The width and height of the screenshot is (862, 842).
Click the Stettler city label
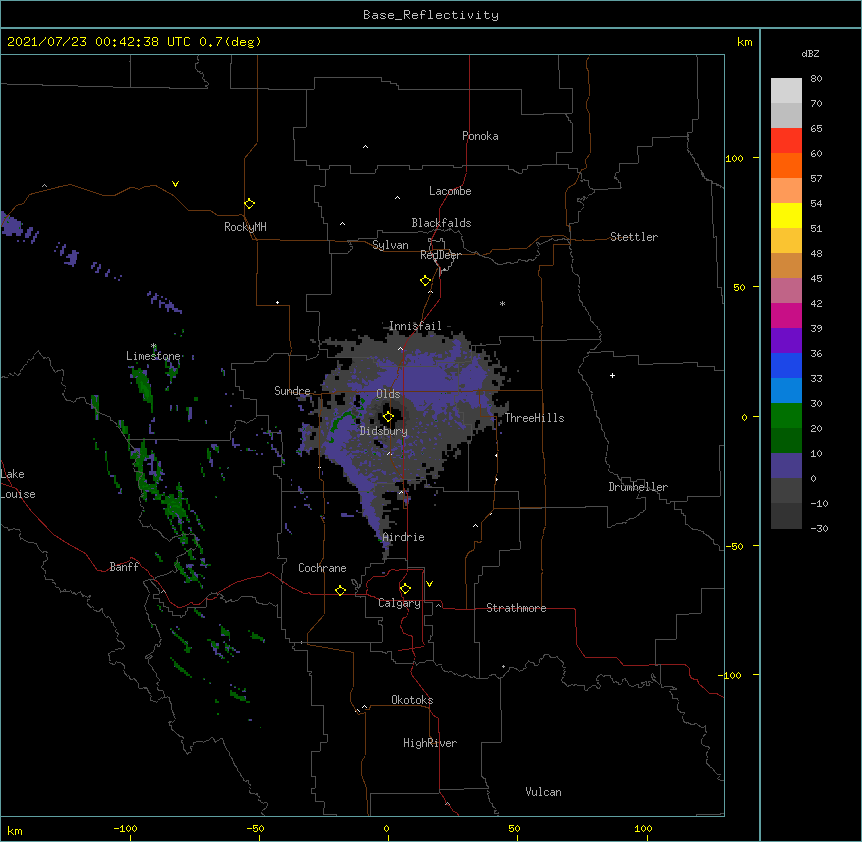(x=634, y=237)
